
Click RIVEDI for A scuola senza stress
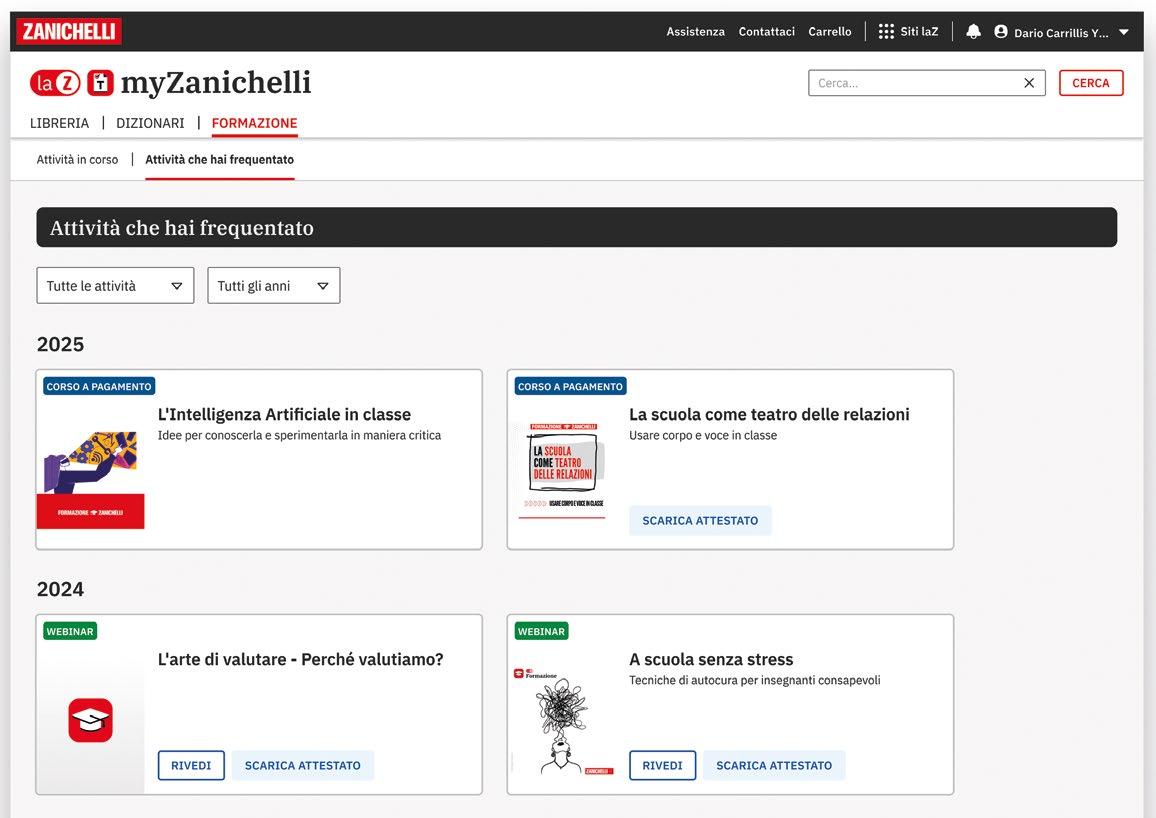tap(662, 766)
